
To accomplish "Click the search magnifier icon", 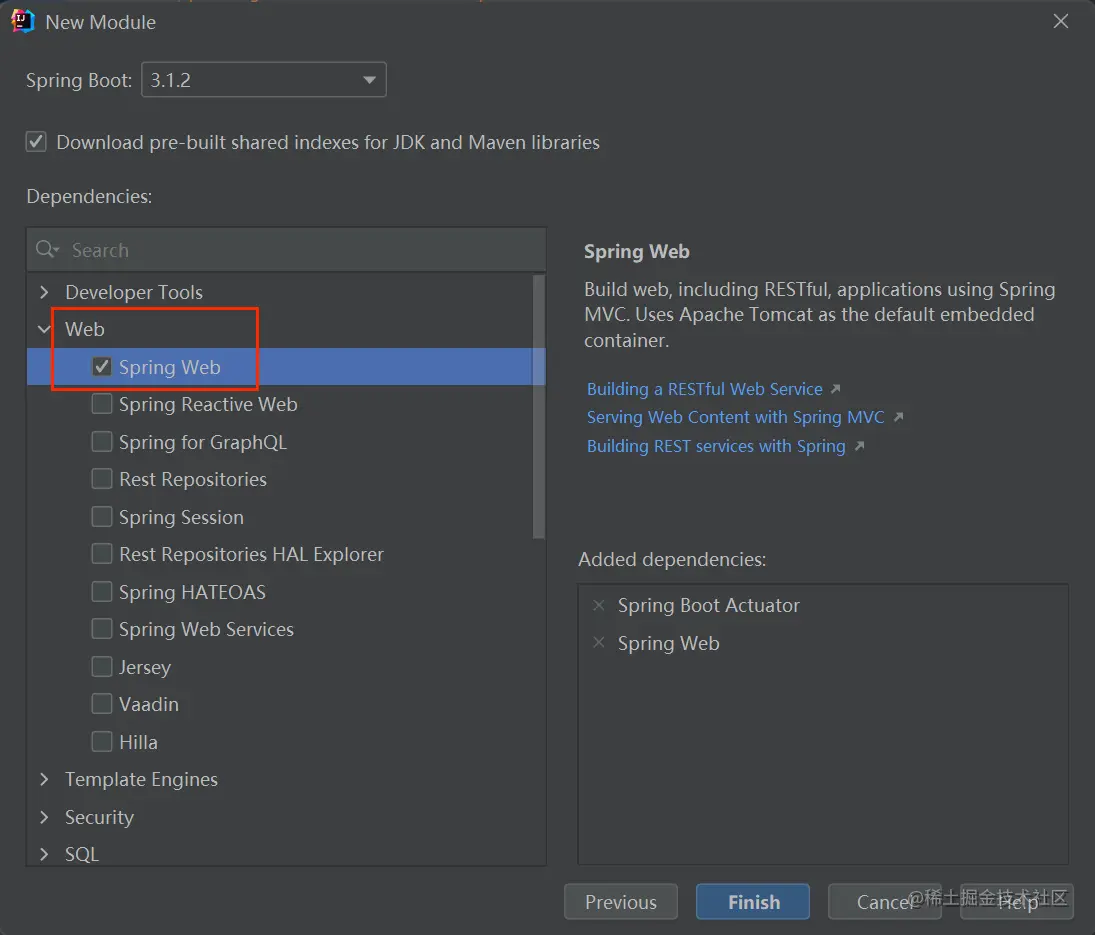I will point(46,250).
